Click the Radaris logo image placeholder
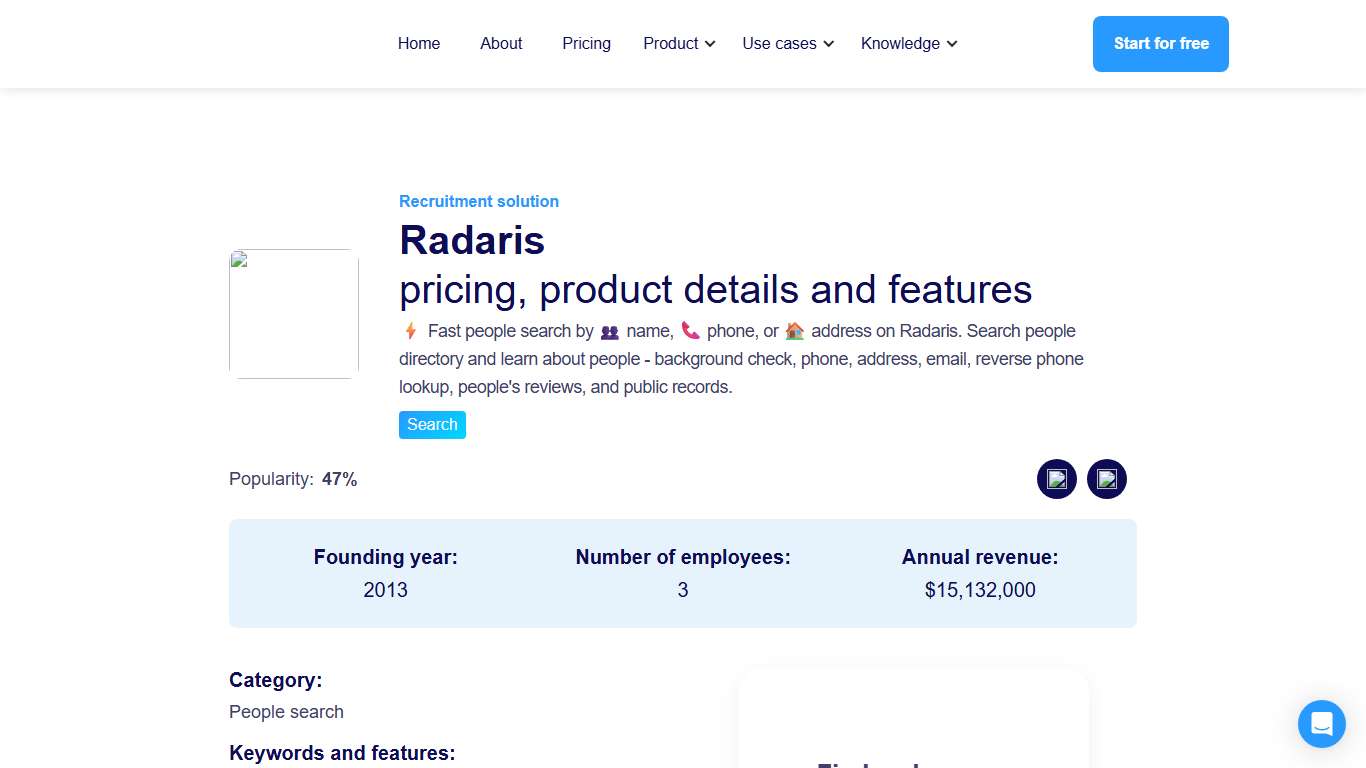The image size is (1366, 768). coord(294,314)
